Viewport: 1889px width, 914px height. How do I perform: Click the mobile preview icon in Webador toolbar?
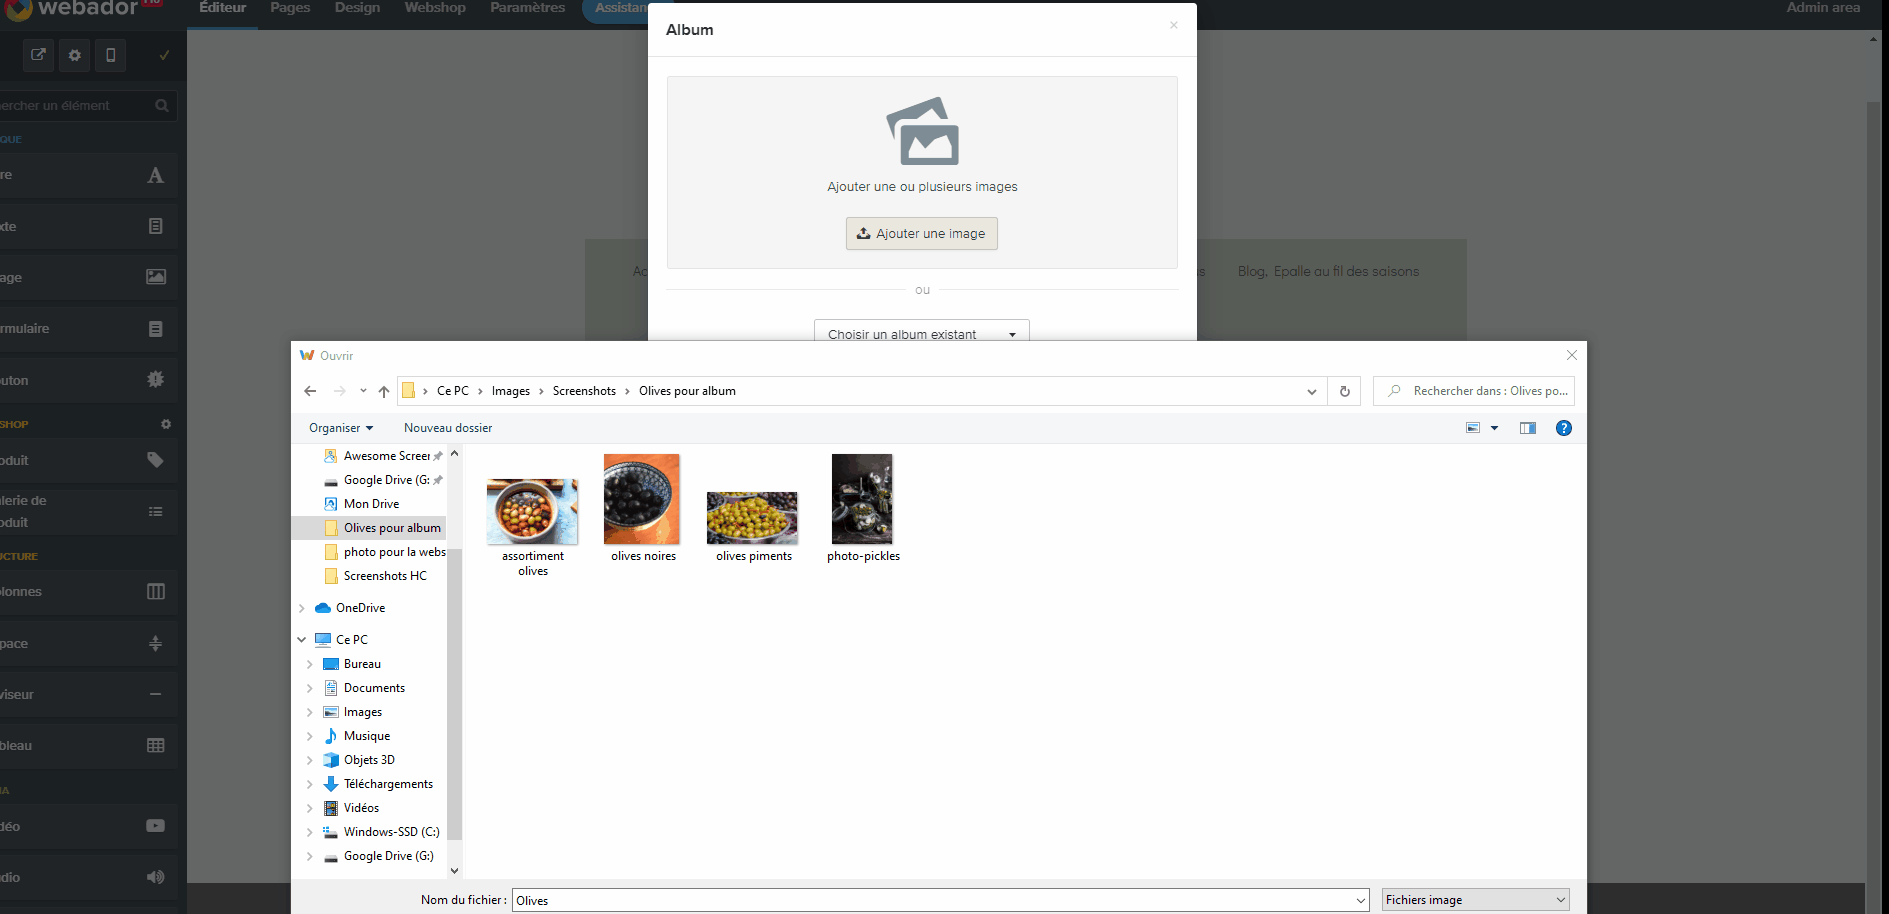[111, 55]
